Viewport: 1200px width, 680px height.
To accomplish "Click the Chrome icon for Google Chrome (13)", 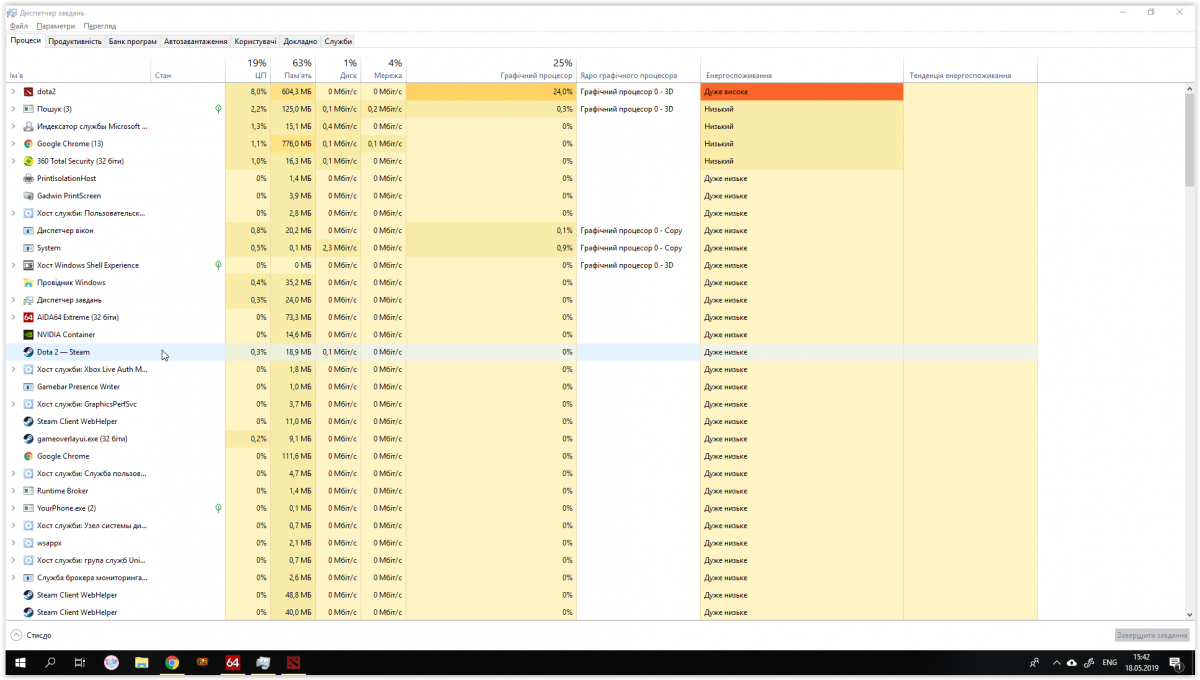I will pyautogui.click(x=28, y=144).
